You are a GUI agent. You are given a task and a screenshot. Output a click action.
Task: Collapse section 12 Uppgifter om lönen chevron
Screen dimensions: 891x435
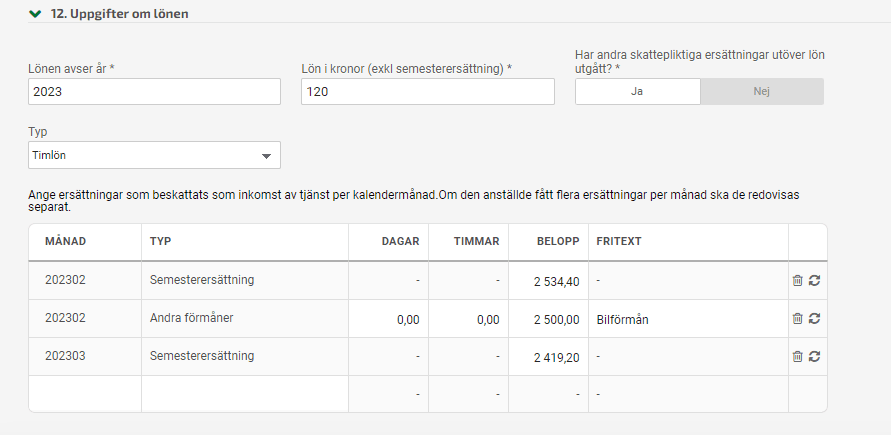pyautogui.click(x=35, y=14)
